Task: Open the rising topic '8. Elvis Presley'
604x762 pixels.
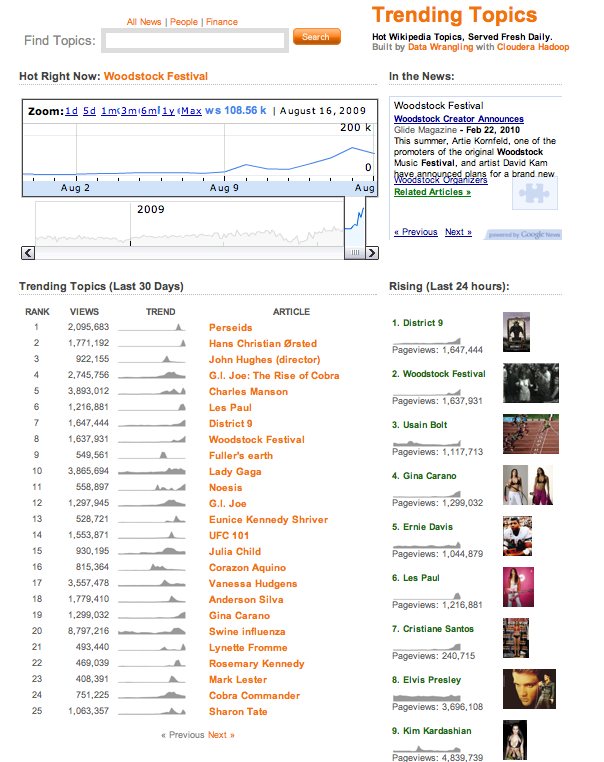Action: tap(426, 680)
